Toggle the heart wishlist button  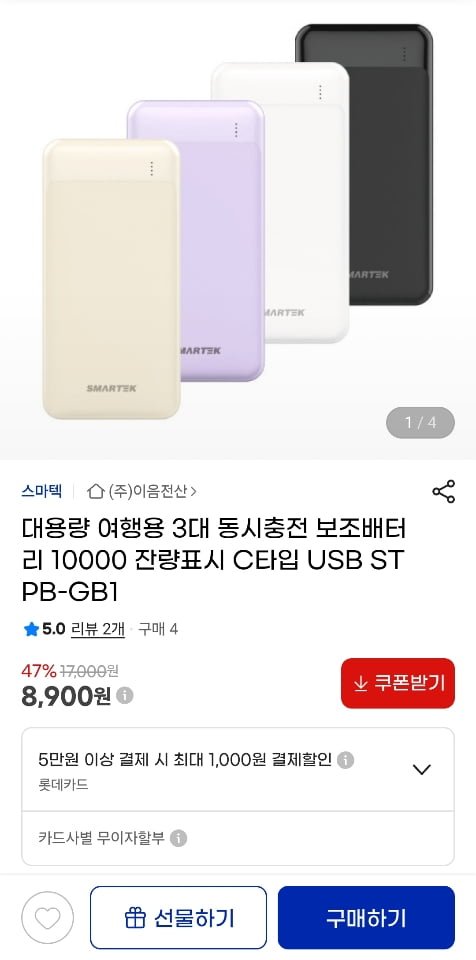pos(48,917)
